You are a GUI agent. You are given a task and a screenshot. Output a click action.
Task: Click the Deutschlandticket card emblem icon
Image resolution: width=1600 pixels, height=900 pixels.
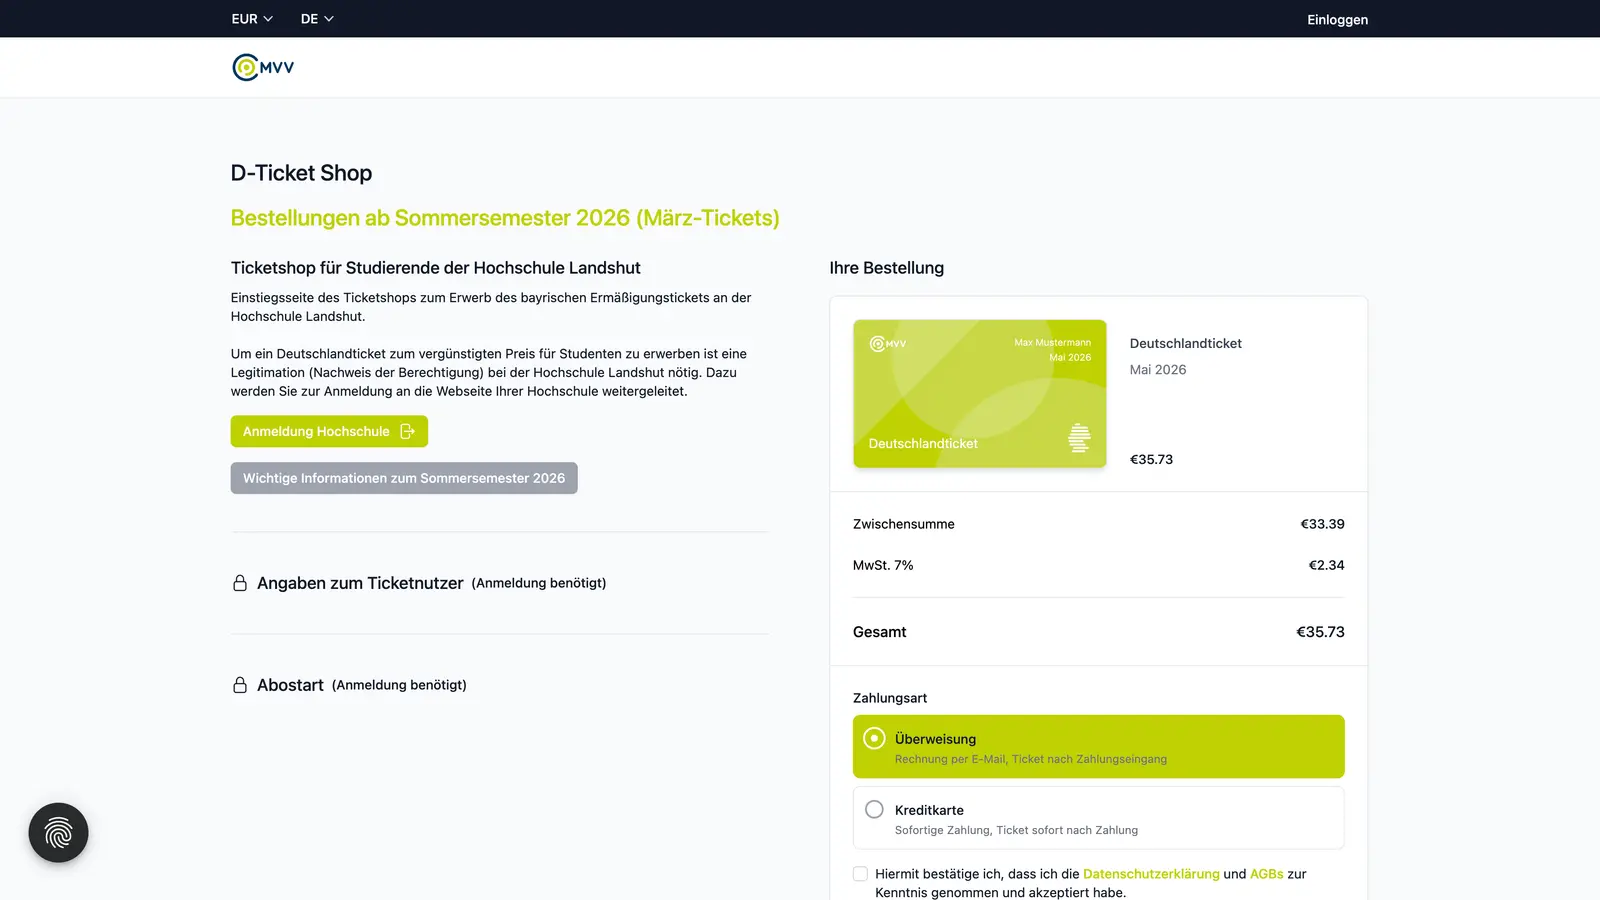(x=1079, y=438)
